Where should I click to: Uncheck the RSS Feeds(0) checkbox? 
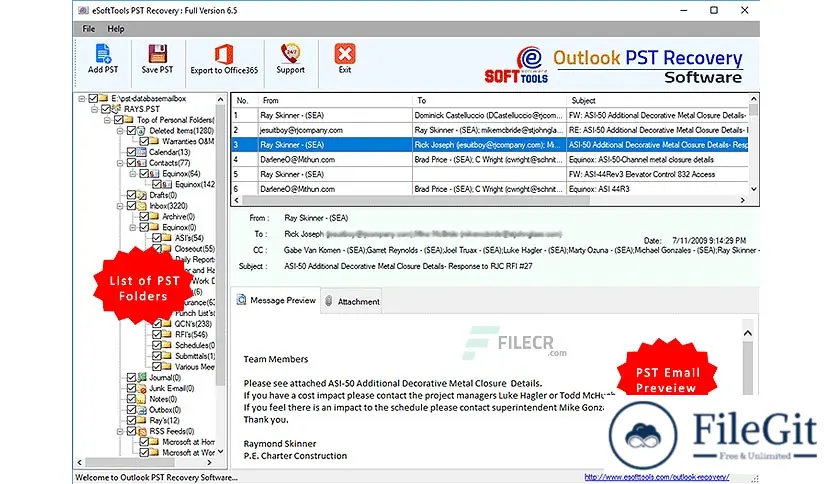131,431
